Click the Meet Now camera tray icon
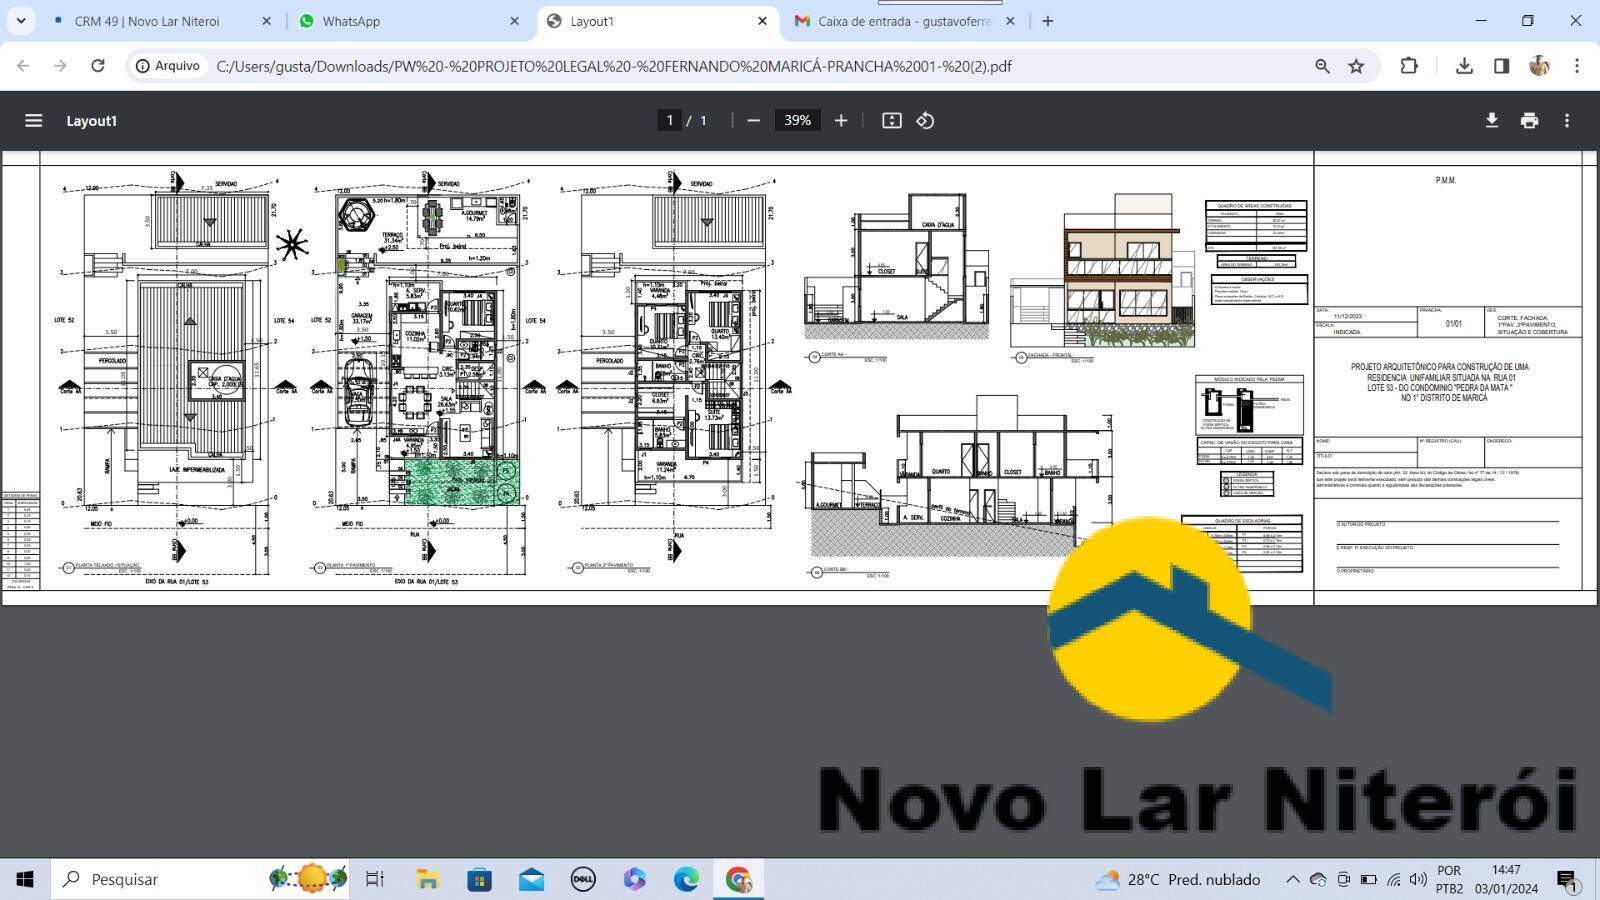 point(1343,879)
